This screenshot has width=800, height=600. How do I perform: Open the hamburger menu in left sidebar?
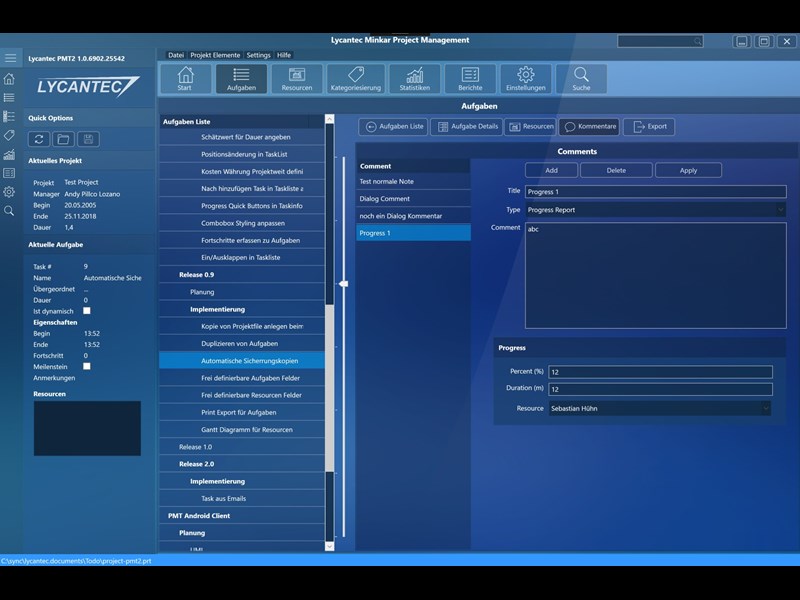(10, 58)
